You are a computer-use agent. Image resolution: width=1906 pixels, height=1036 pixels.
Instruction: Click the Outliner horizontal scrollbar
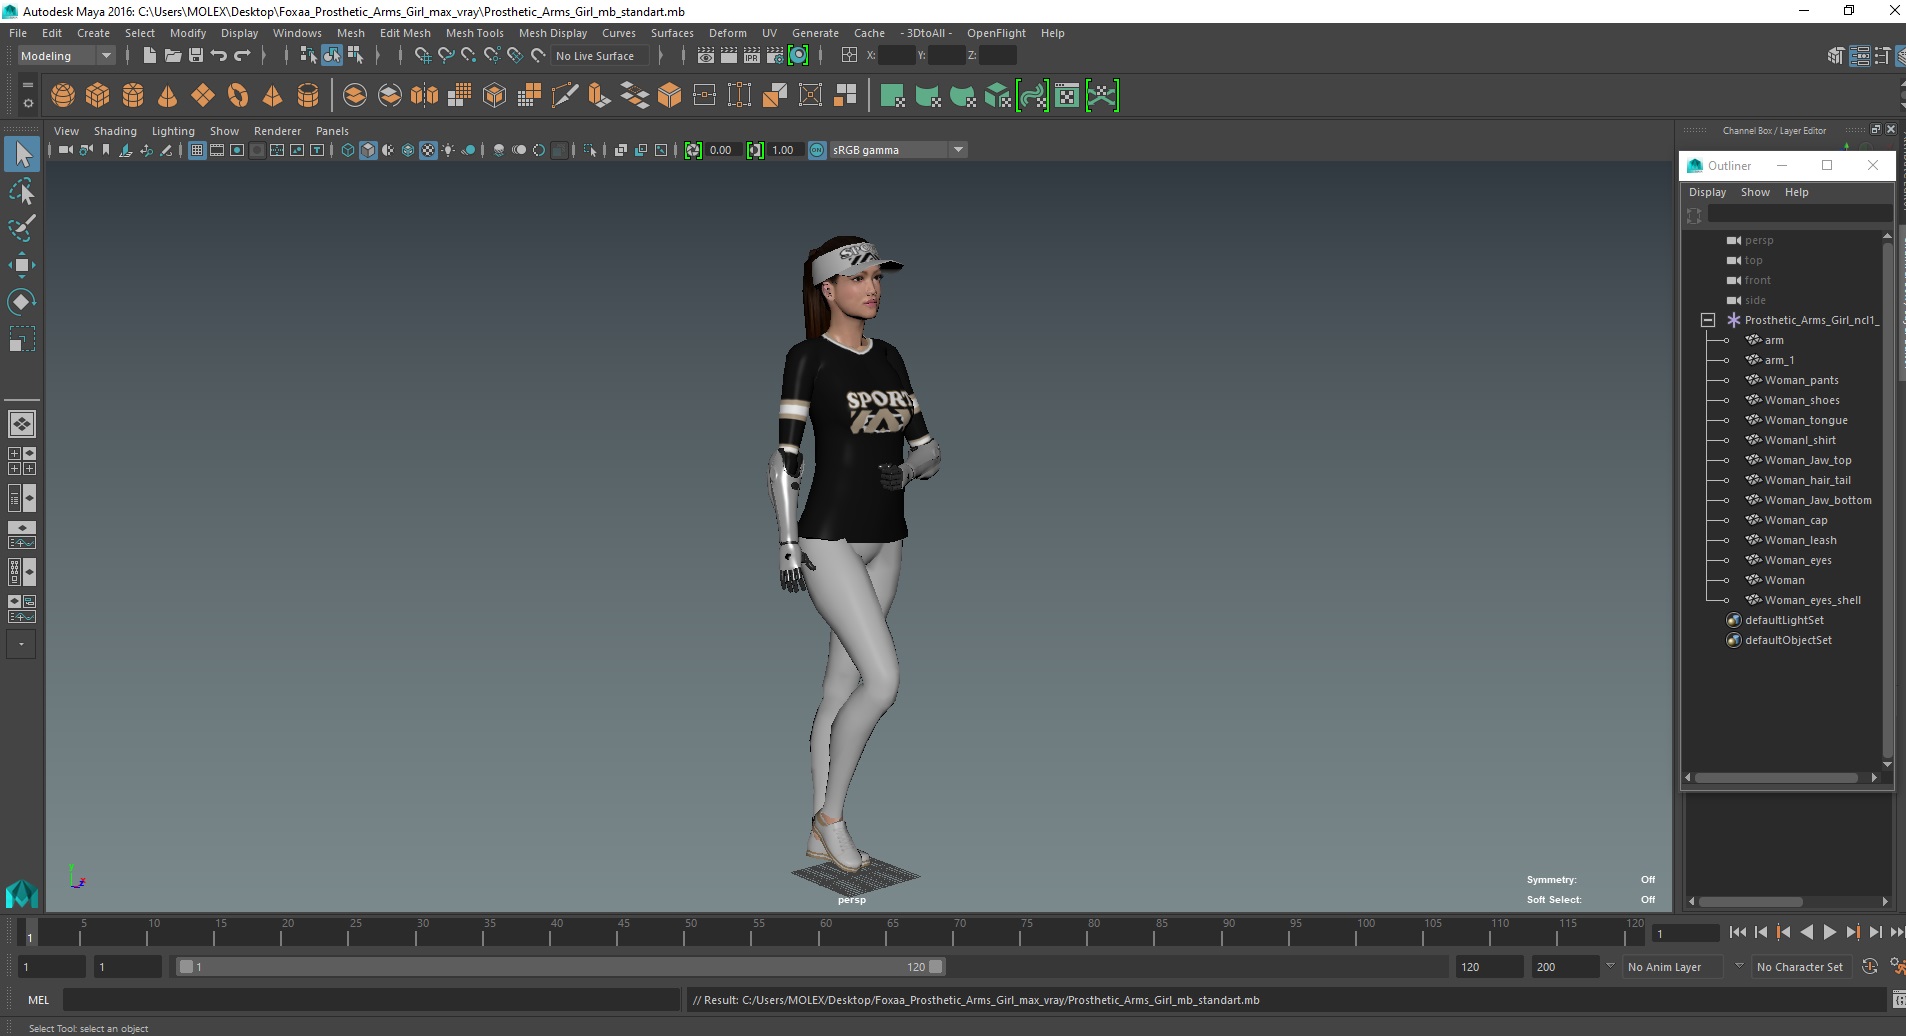[x=1776, y=777]
